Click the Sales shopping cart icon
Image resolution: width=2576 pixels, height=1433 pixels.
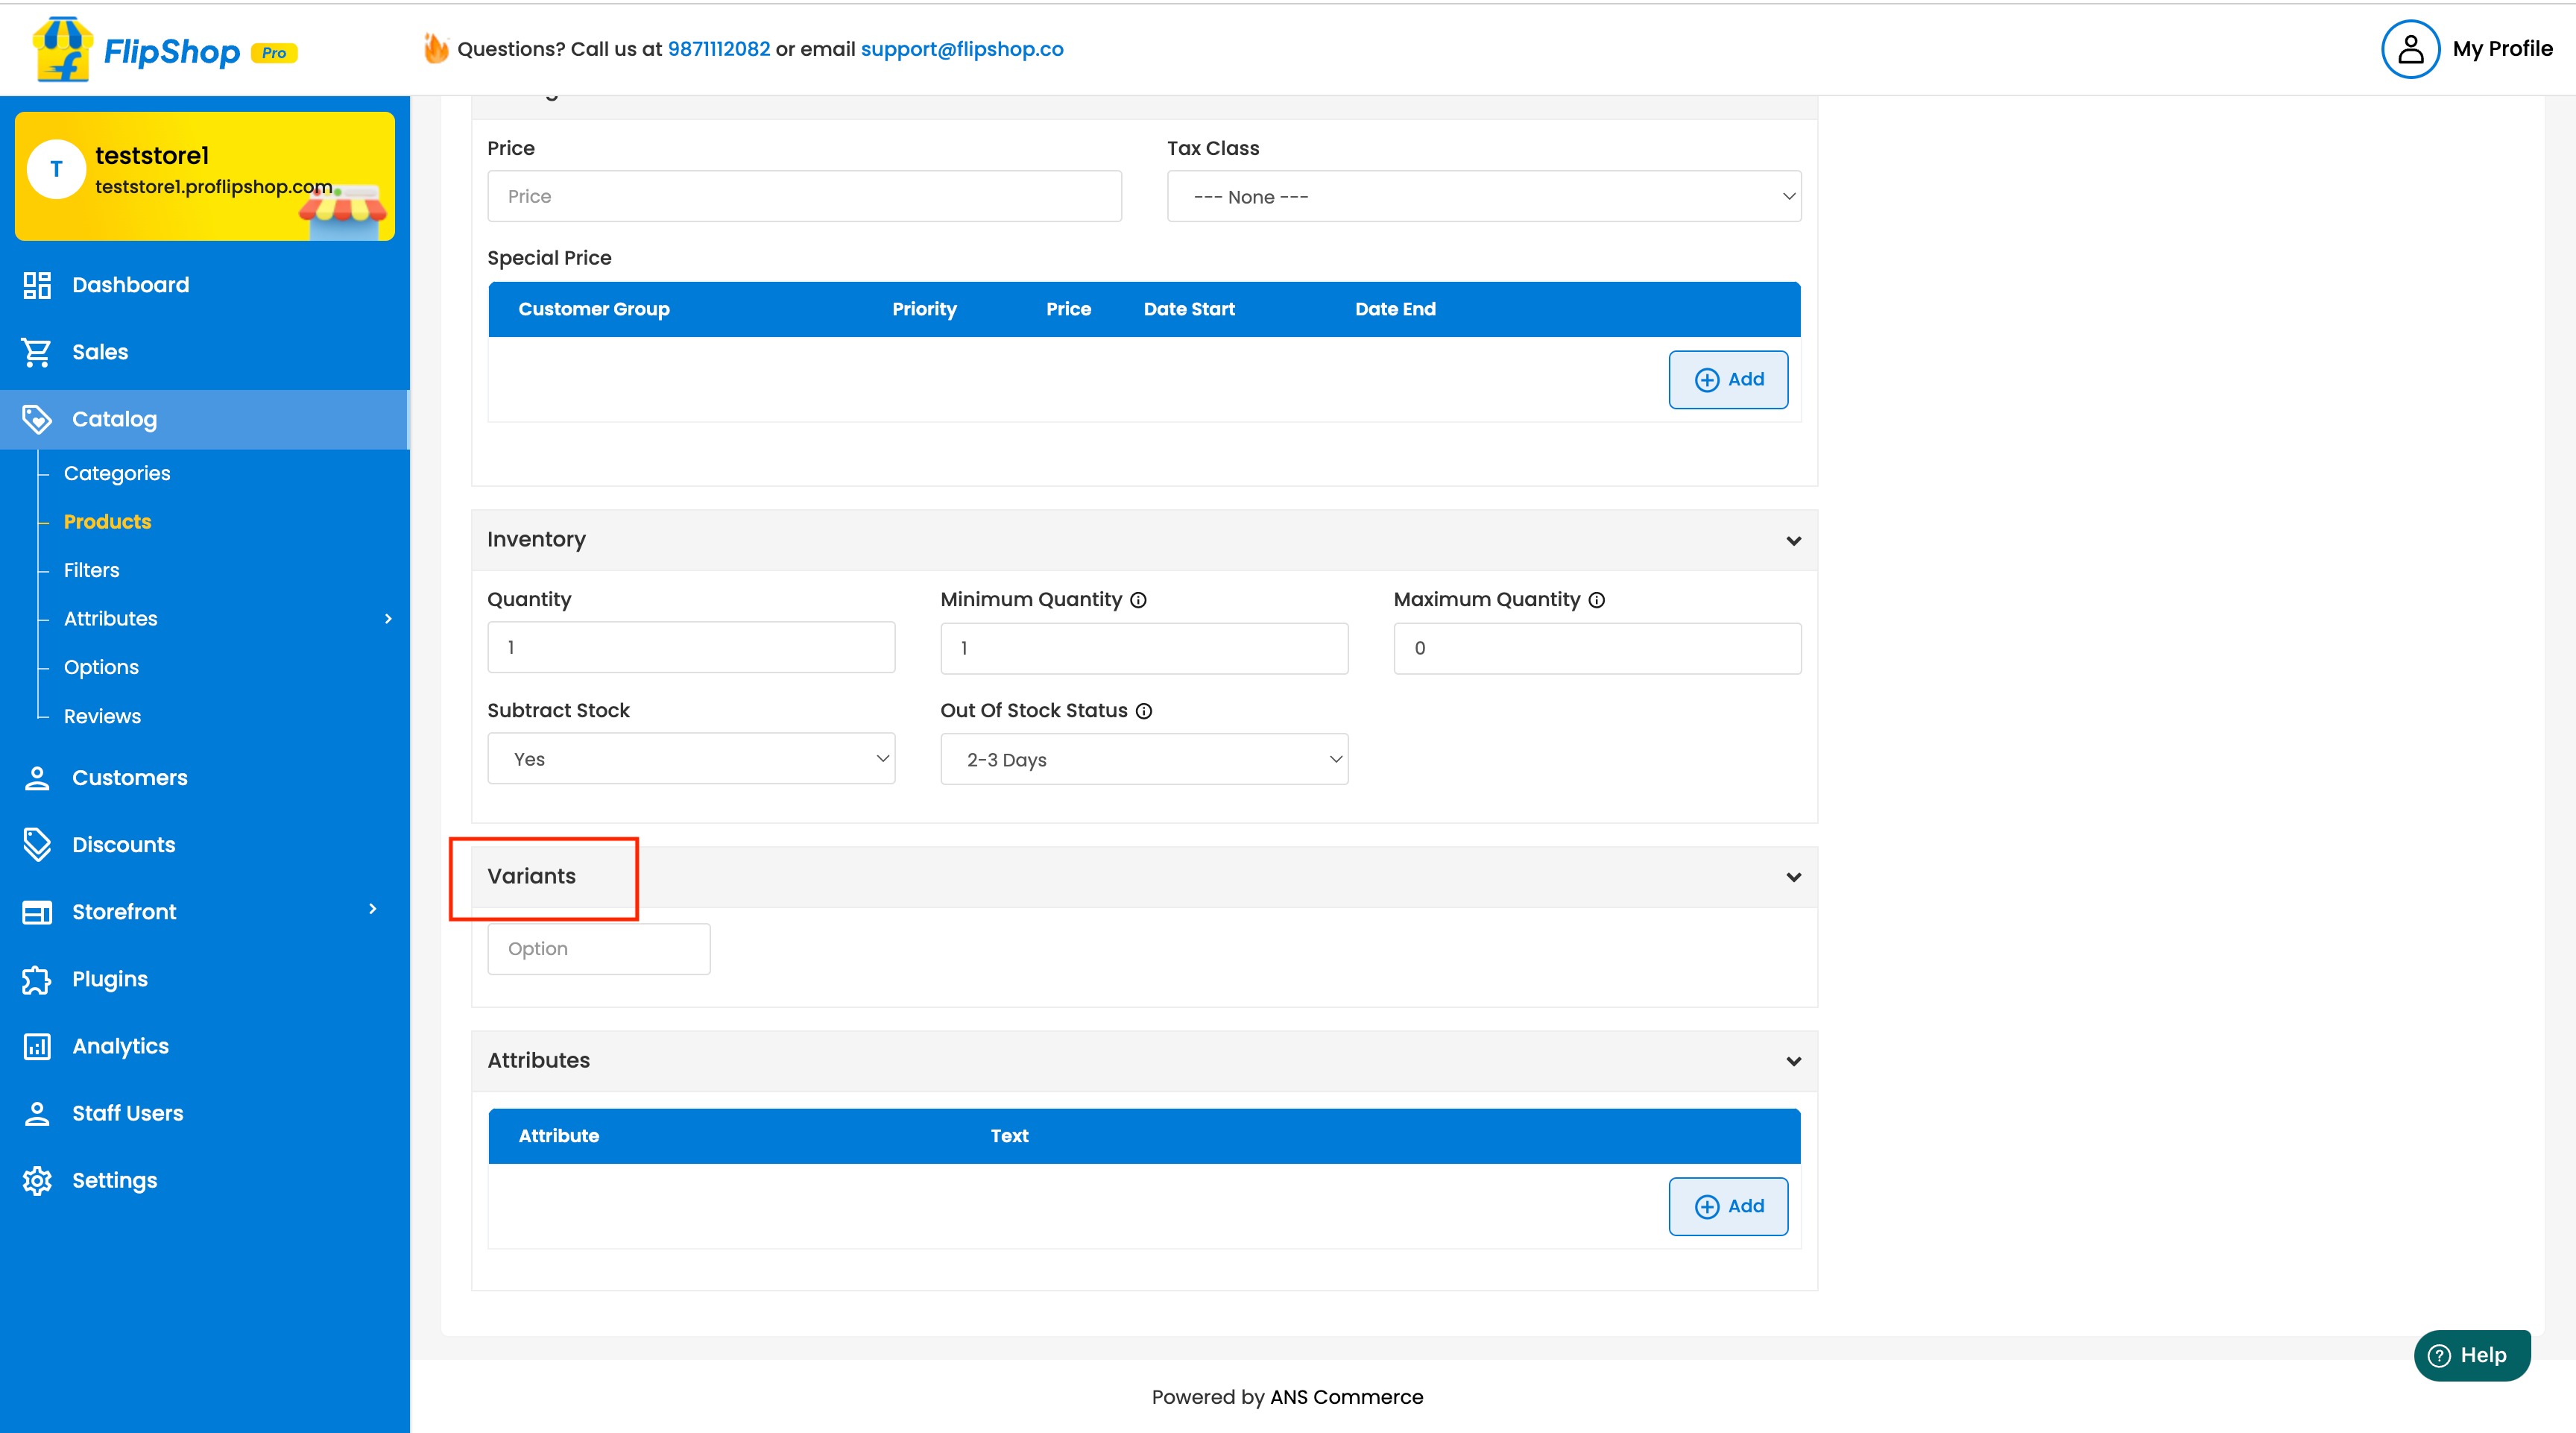[x=37, y=352]
